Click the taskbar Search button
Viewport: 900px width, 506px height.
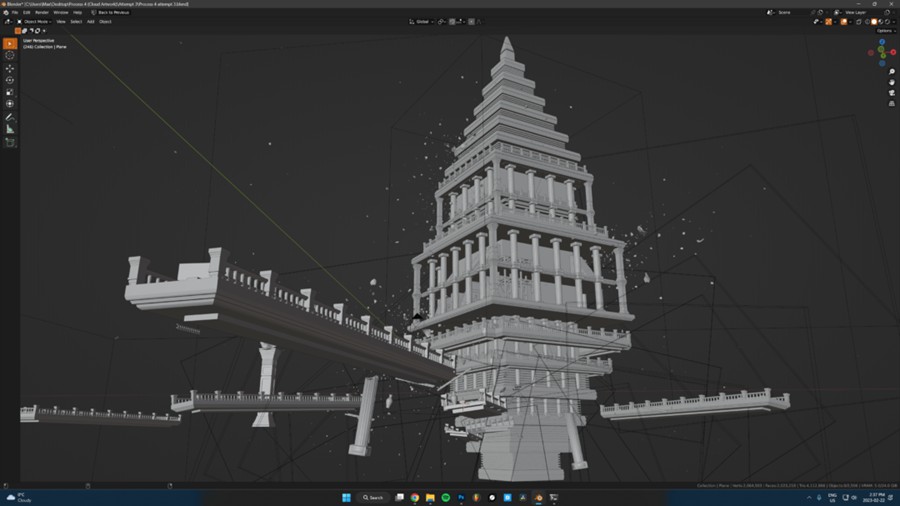click(373, 497)
